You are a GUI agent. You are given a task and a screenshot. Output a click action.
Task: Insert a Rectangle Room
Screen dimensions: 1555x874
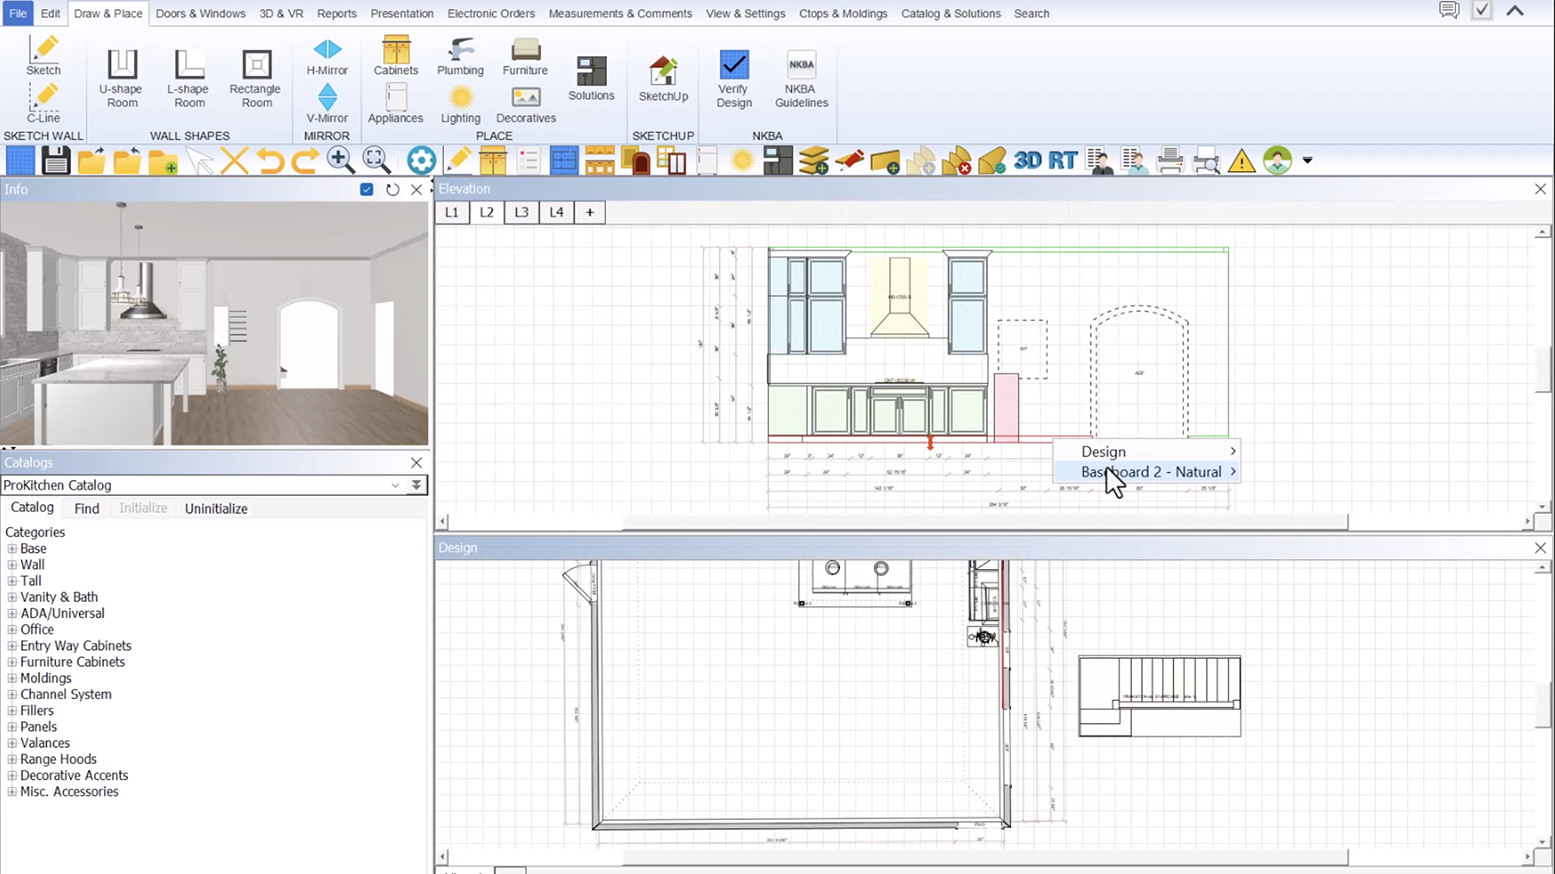coord(256,78)
